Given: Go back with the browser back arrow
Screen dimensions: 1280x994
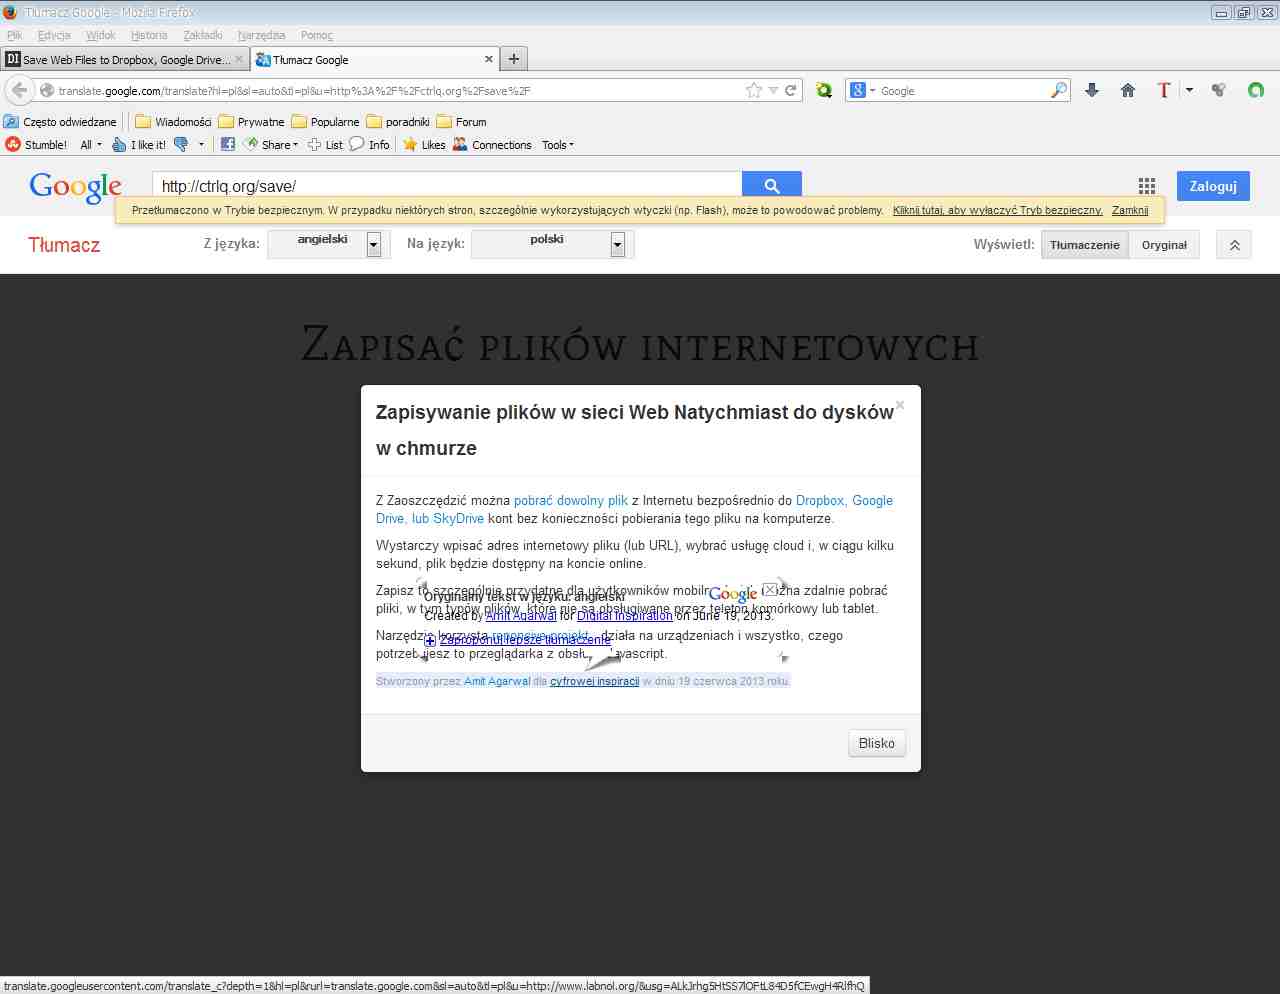Looking at the screenshot, I should pyautogui.click(x=19, y=91).
